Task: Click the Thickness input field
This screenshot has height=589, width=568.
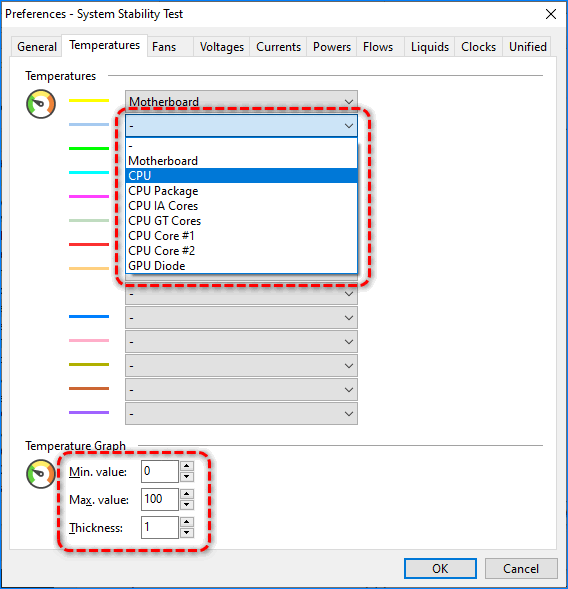Action: click(x=160, y=527)
